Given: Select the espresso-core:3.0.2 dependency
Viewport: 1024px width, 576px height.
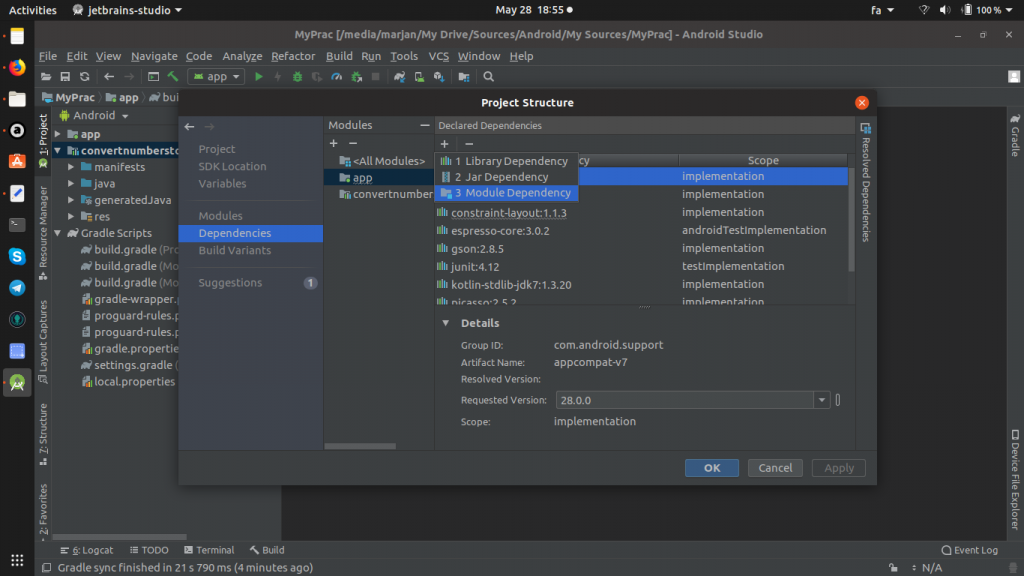Looking at the screenshot, I should pos(641,231).
